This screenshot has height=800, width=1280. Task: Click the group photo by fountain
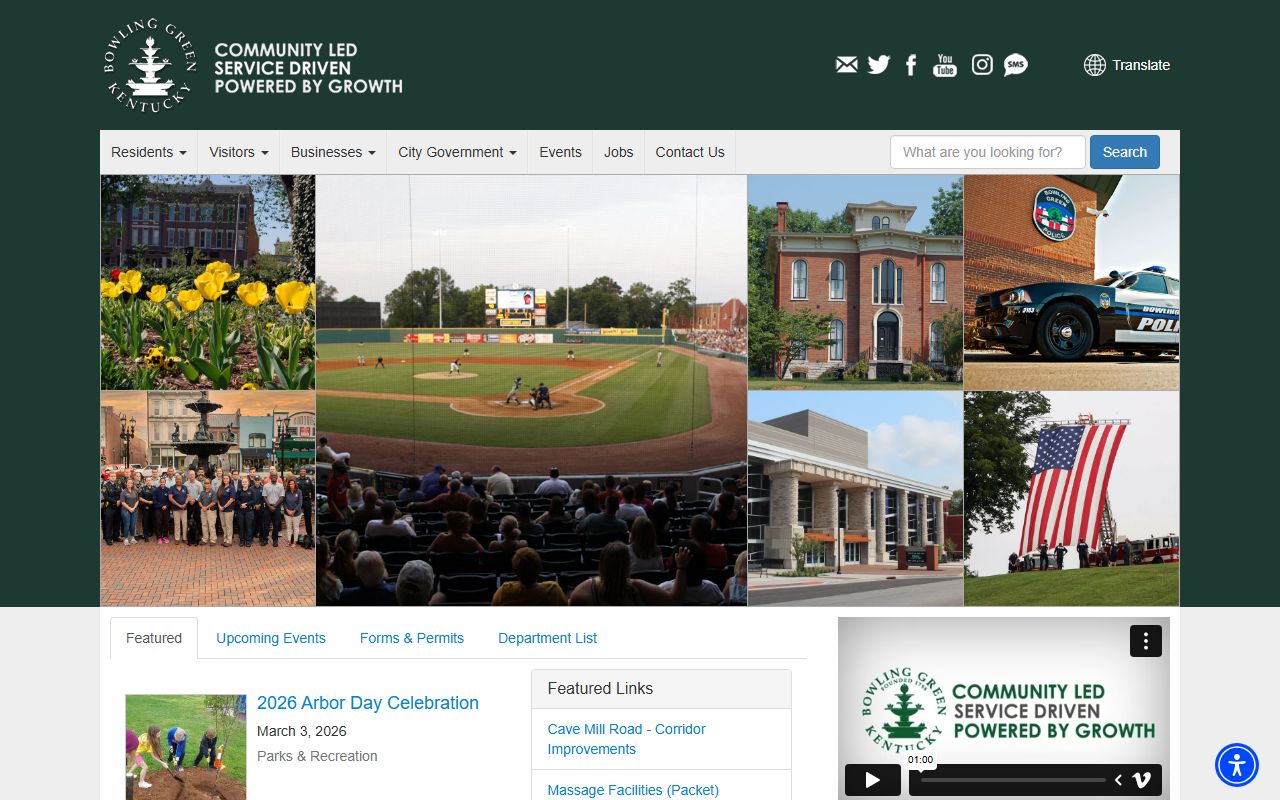(208, 498)
